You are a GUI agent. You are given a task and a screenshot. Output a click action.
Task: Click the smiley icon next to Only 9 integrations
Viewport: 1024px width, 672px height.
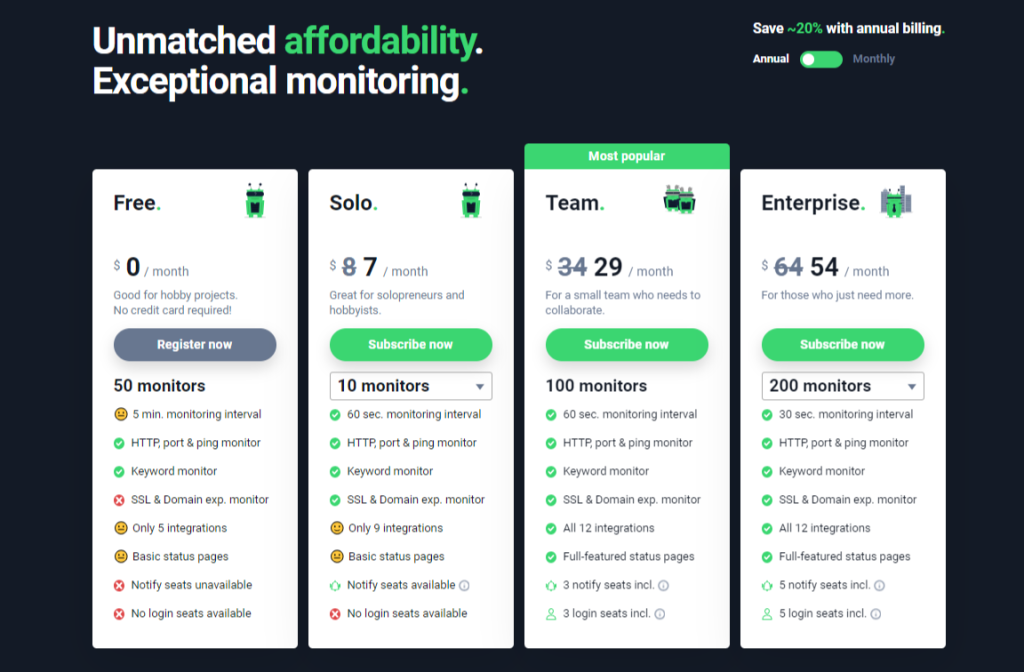click(x=336, y=528)
